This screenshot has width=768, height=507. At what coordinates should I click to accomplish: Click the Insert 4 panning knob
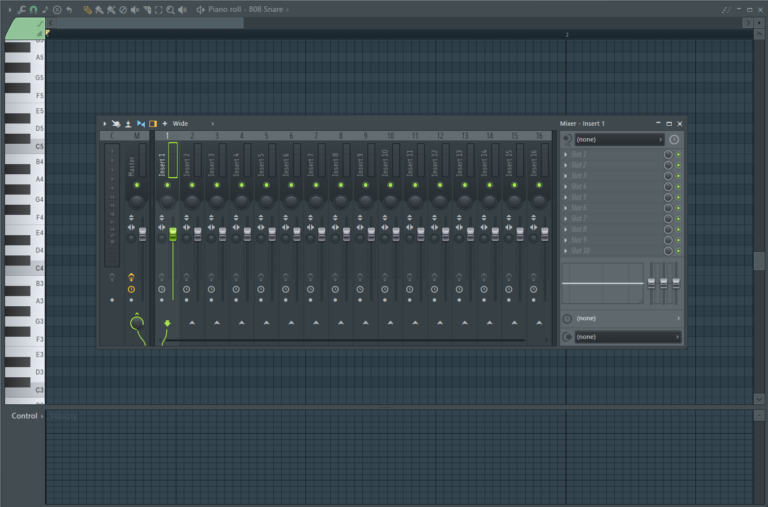[x=241, y=201]
